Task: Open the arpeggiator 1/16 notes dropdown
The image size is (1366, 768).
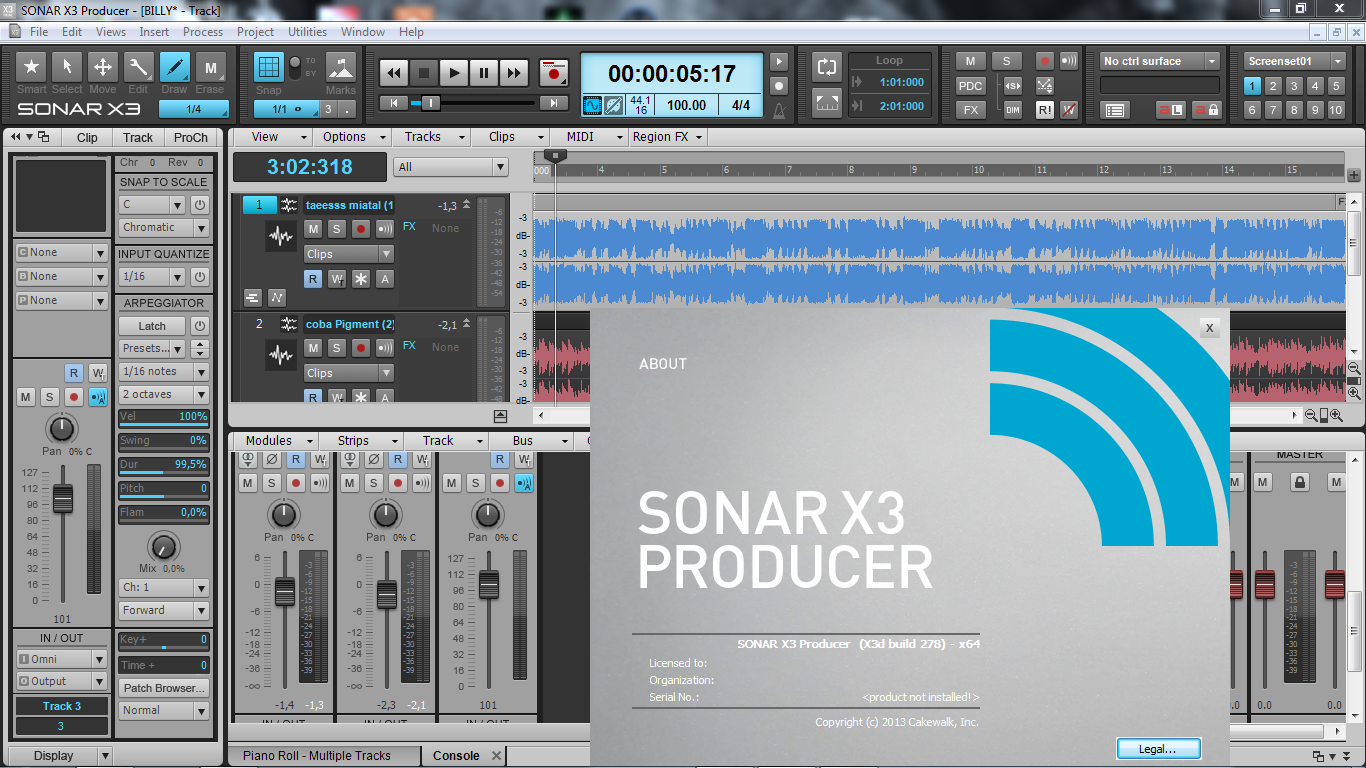Action: click(164, 372)
